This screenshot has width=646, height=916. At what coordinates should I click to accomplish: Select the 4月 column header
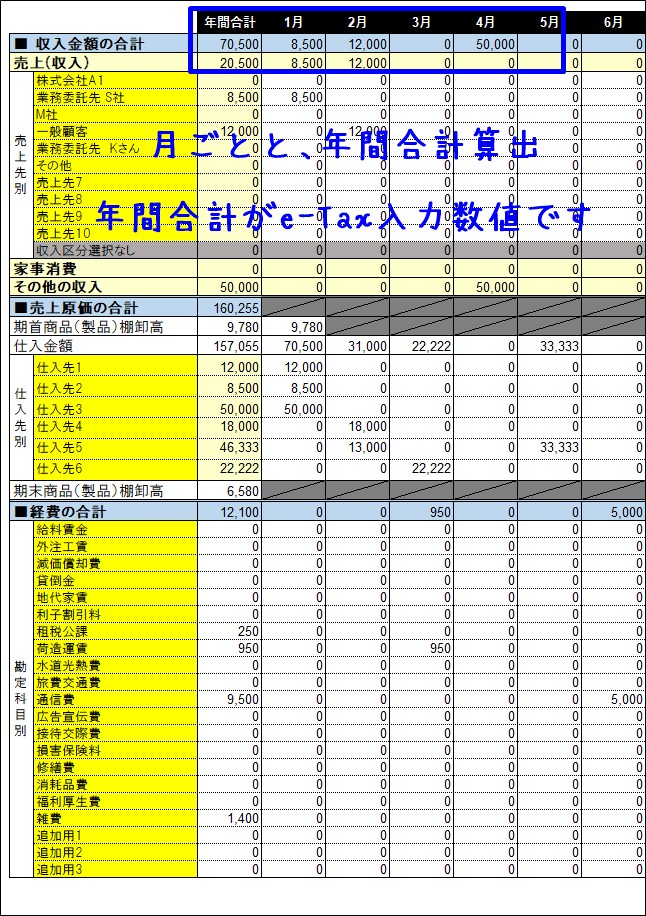[x=487, y=21]
